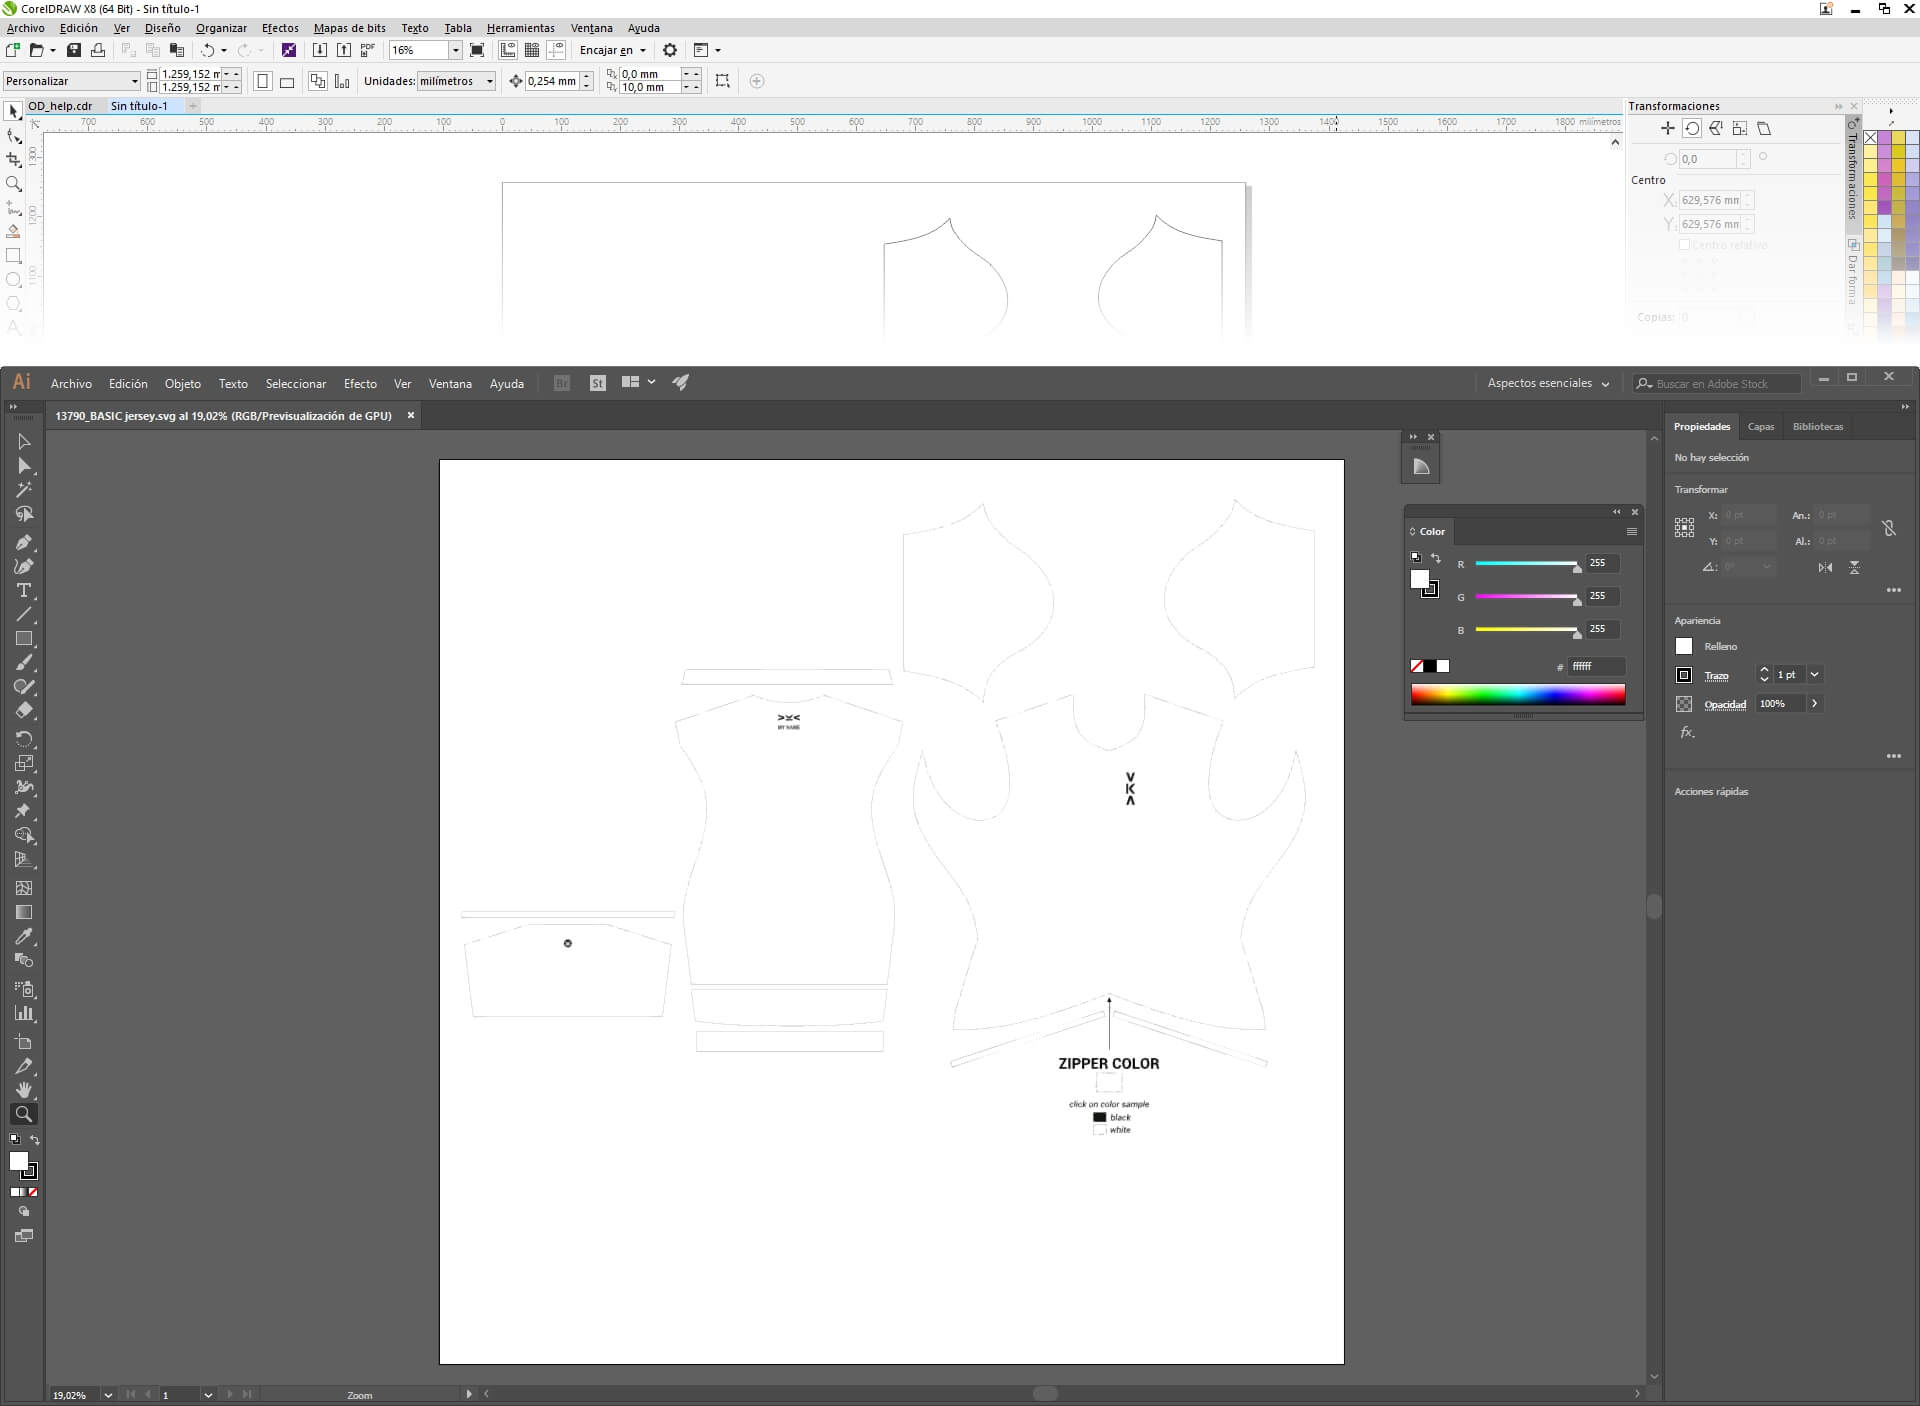Toggle landscape page orientation in CorelDRAW
Screen dimensions: 1920x1406
[x=287, y=81]
